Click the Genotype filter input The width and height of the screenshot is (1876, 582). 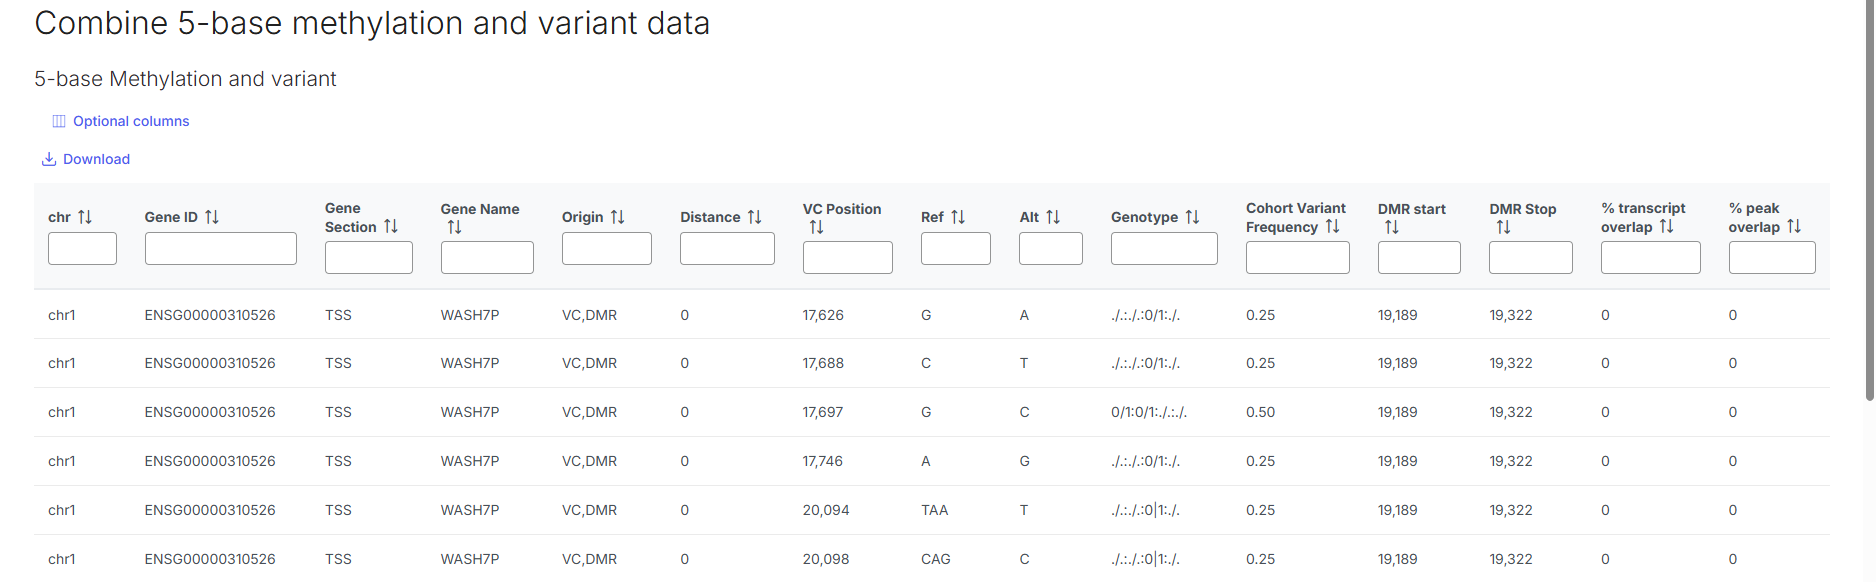(1164, 249)
